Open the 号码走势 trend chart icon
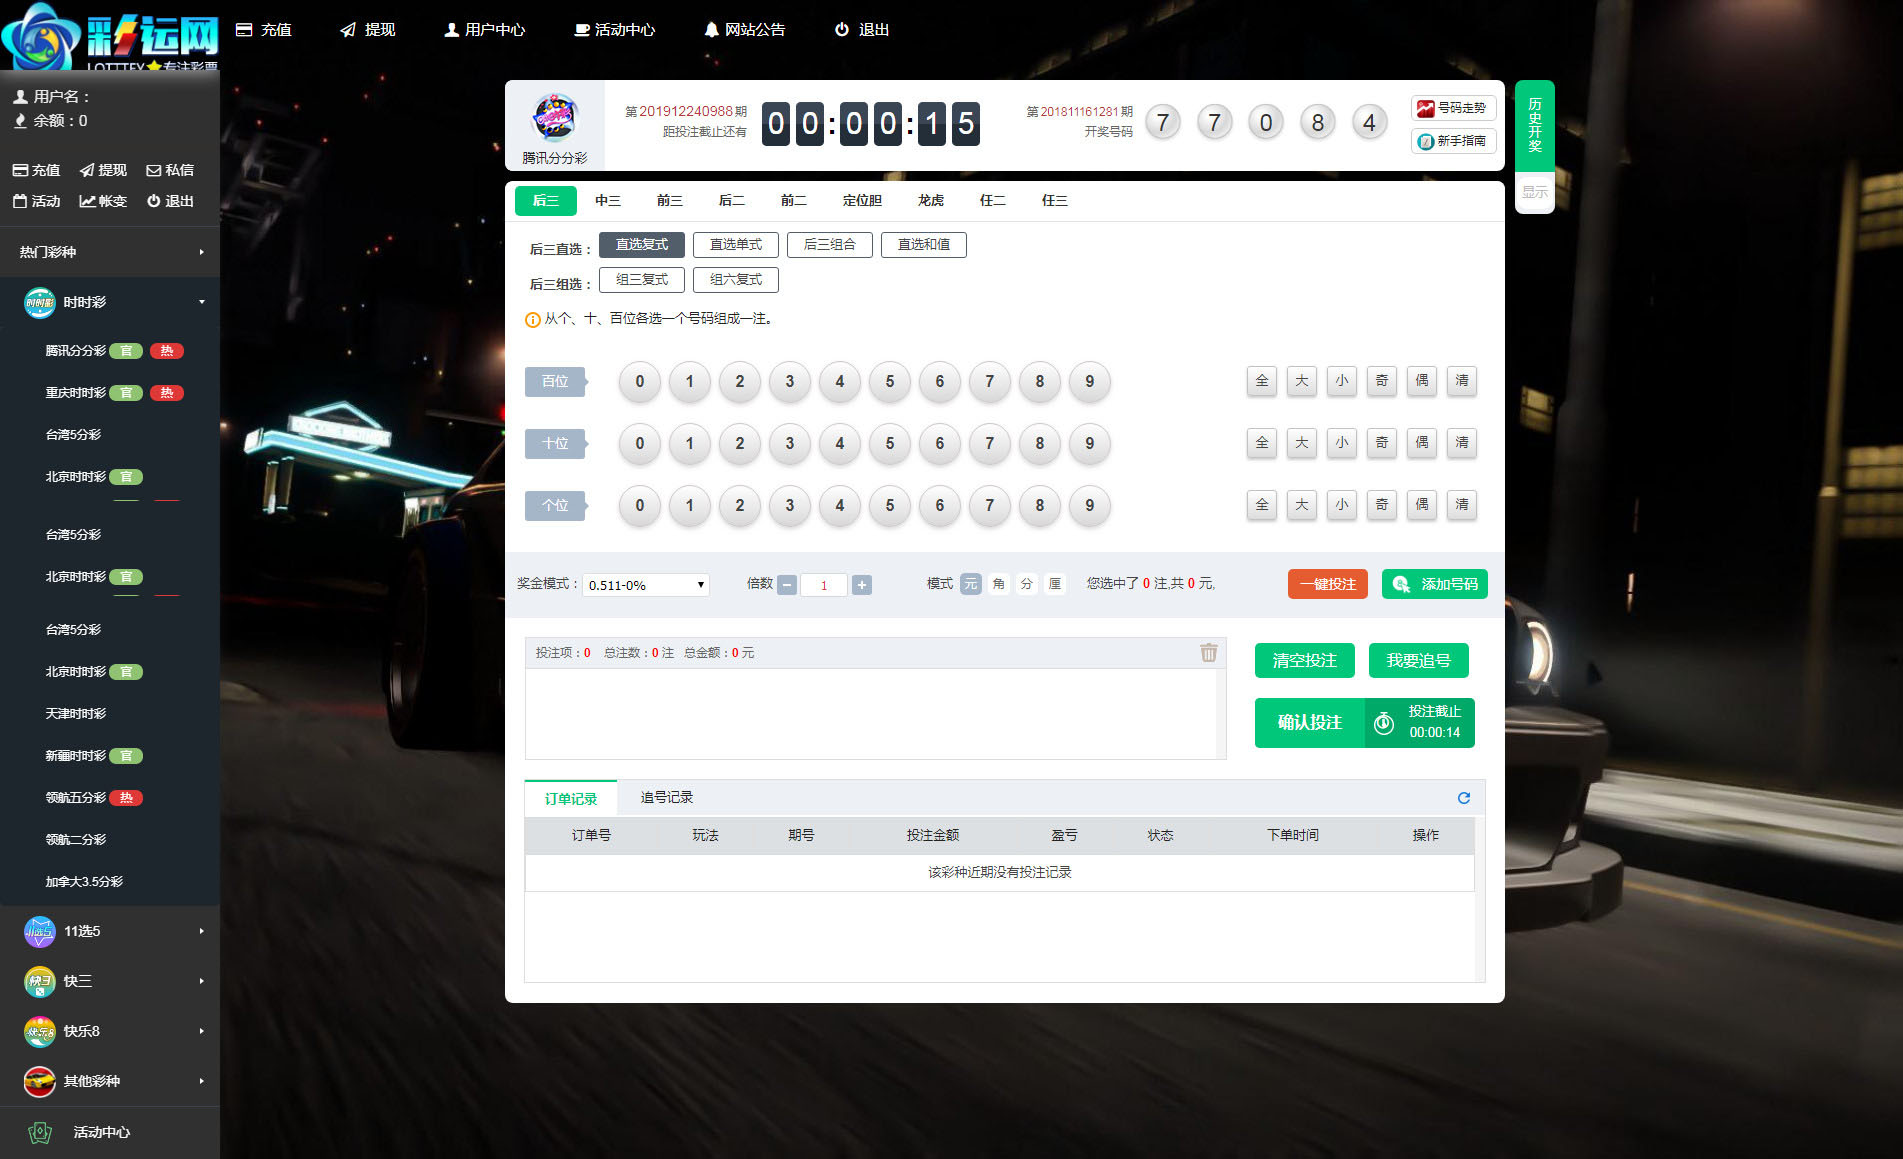The width and height of the screenshot is (1903, 1159). coord(1425,109)
